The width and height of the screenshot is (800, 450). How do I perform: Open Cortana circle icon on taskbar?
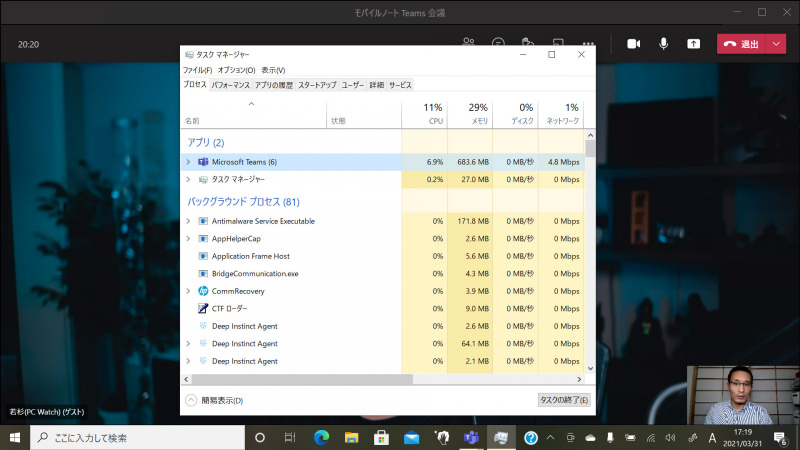click(x=260, y=438)
